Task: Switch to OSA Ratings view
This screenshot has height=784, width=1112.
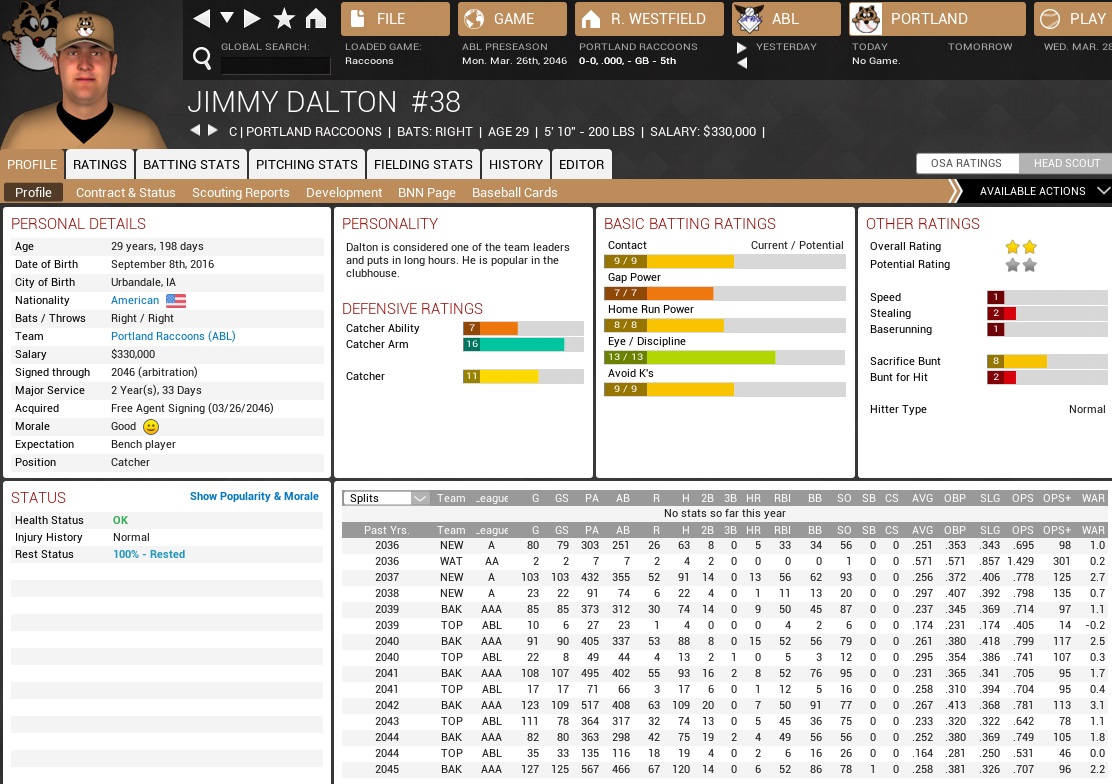Action: (x=965, y=163)
